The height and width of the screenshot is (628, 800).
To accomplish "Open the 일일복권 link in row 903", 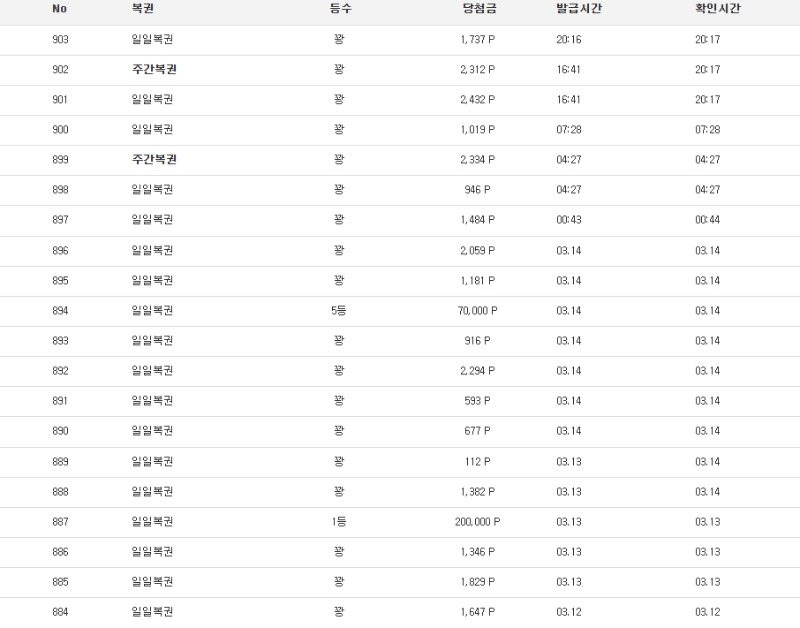I will 152,39.
